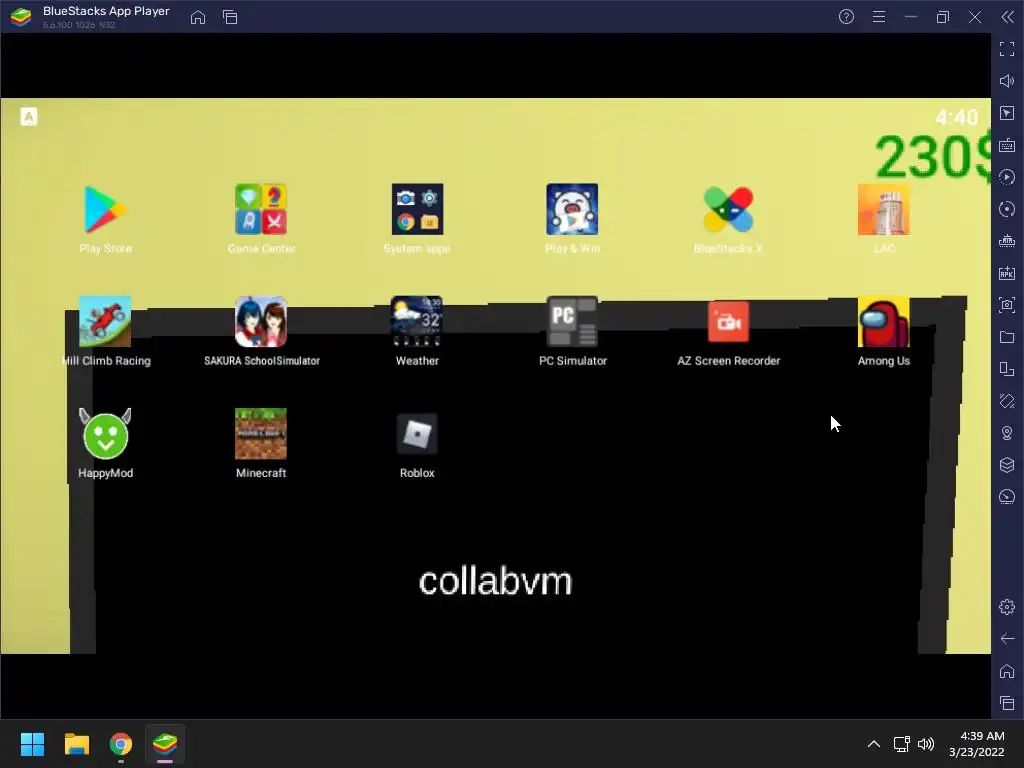Open the taskbar clock and date
This screenshot has width=1024, height=768.
[977, 744]
